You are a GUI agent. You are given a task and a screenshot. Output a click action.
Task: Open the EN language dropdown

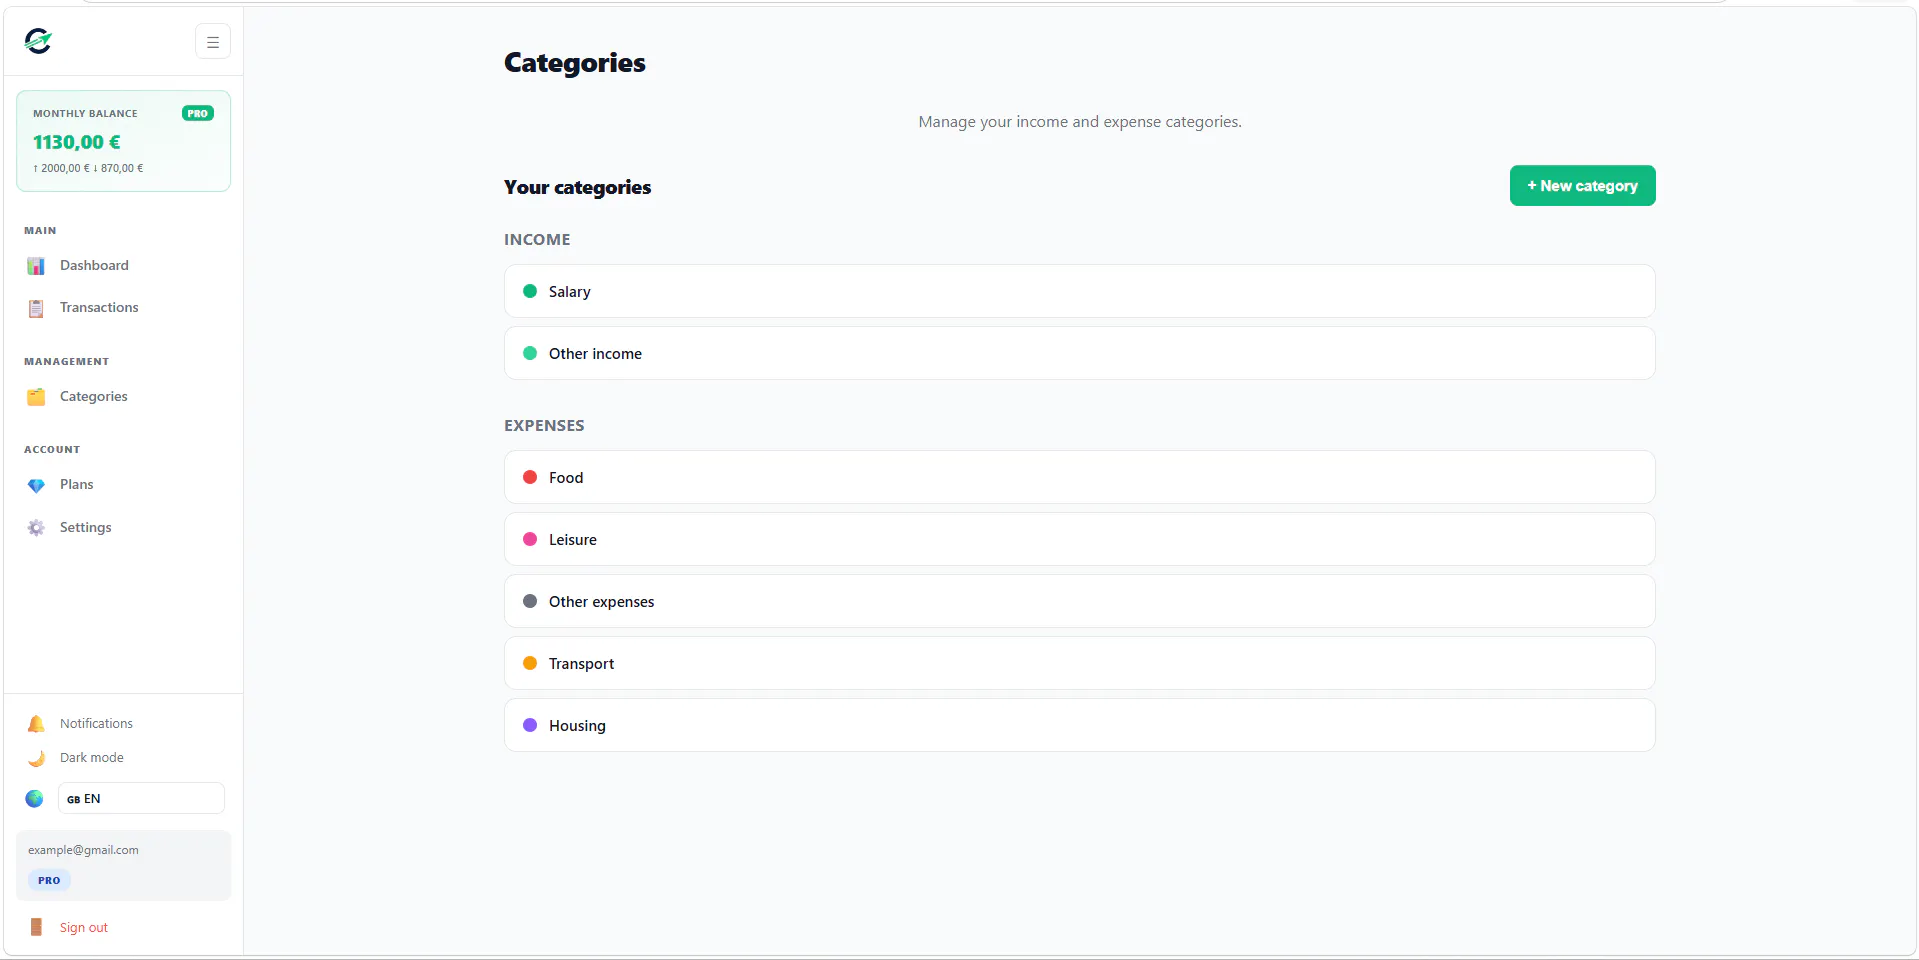pyautogui.click(x=141, y=799)
